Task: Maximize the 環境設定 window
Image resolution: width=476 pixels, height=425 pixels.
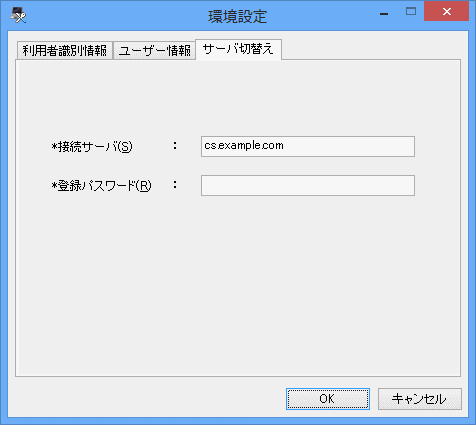Action: coord(411,12)
